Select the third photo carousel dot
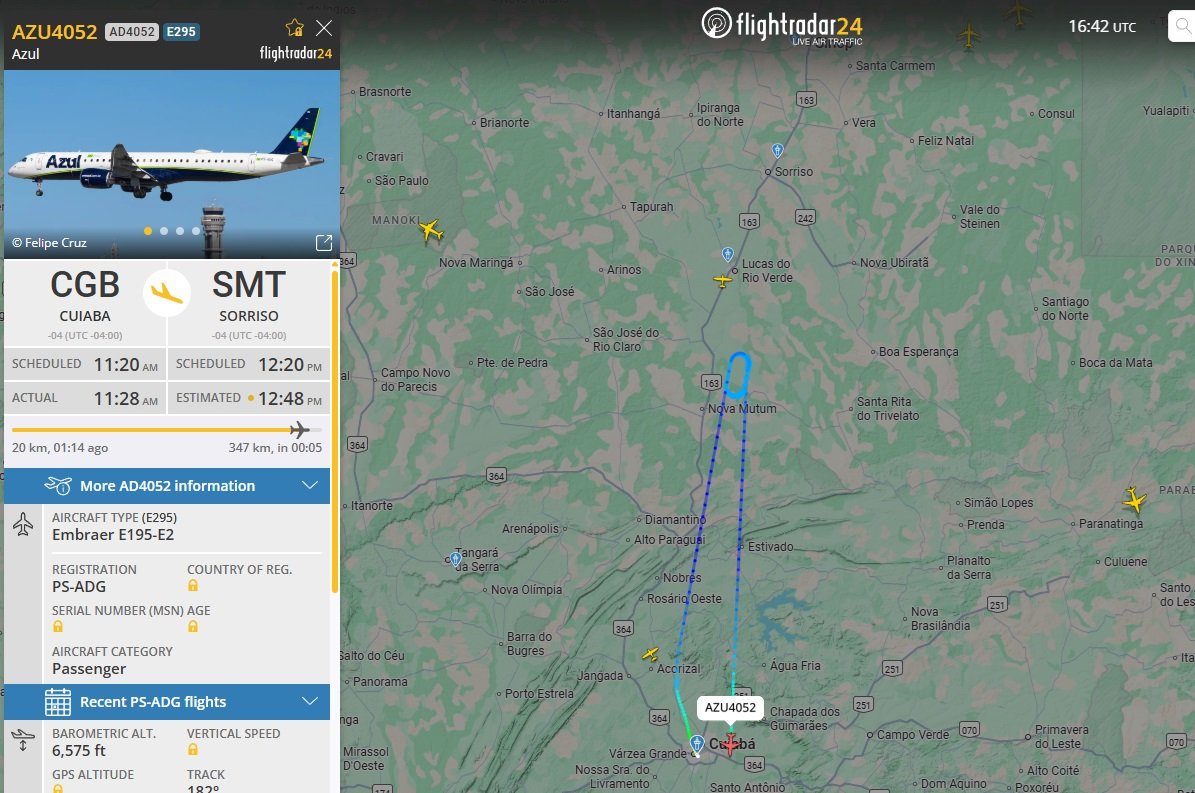The image size is (1195, 793). 180,231
